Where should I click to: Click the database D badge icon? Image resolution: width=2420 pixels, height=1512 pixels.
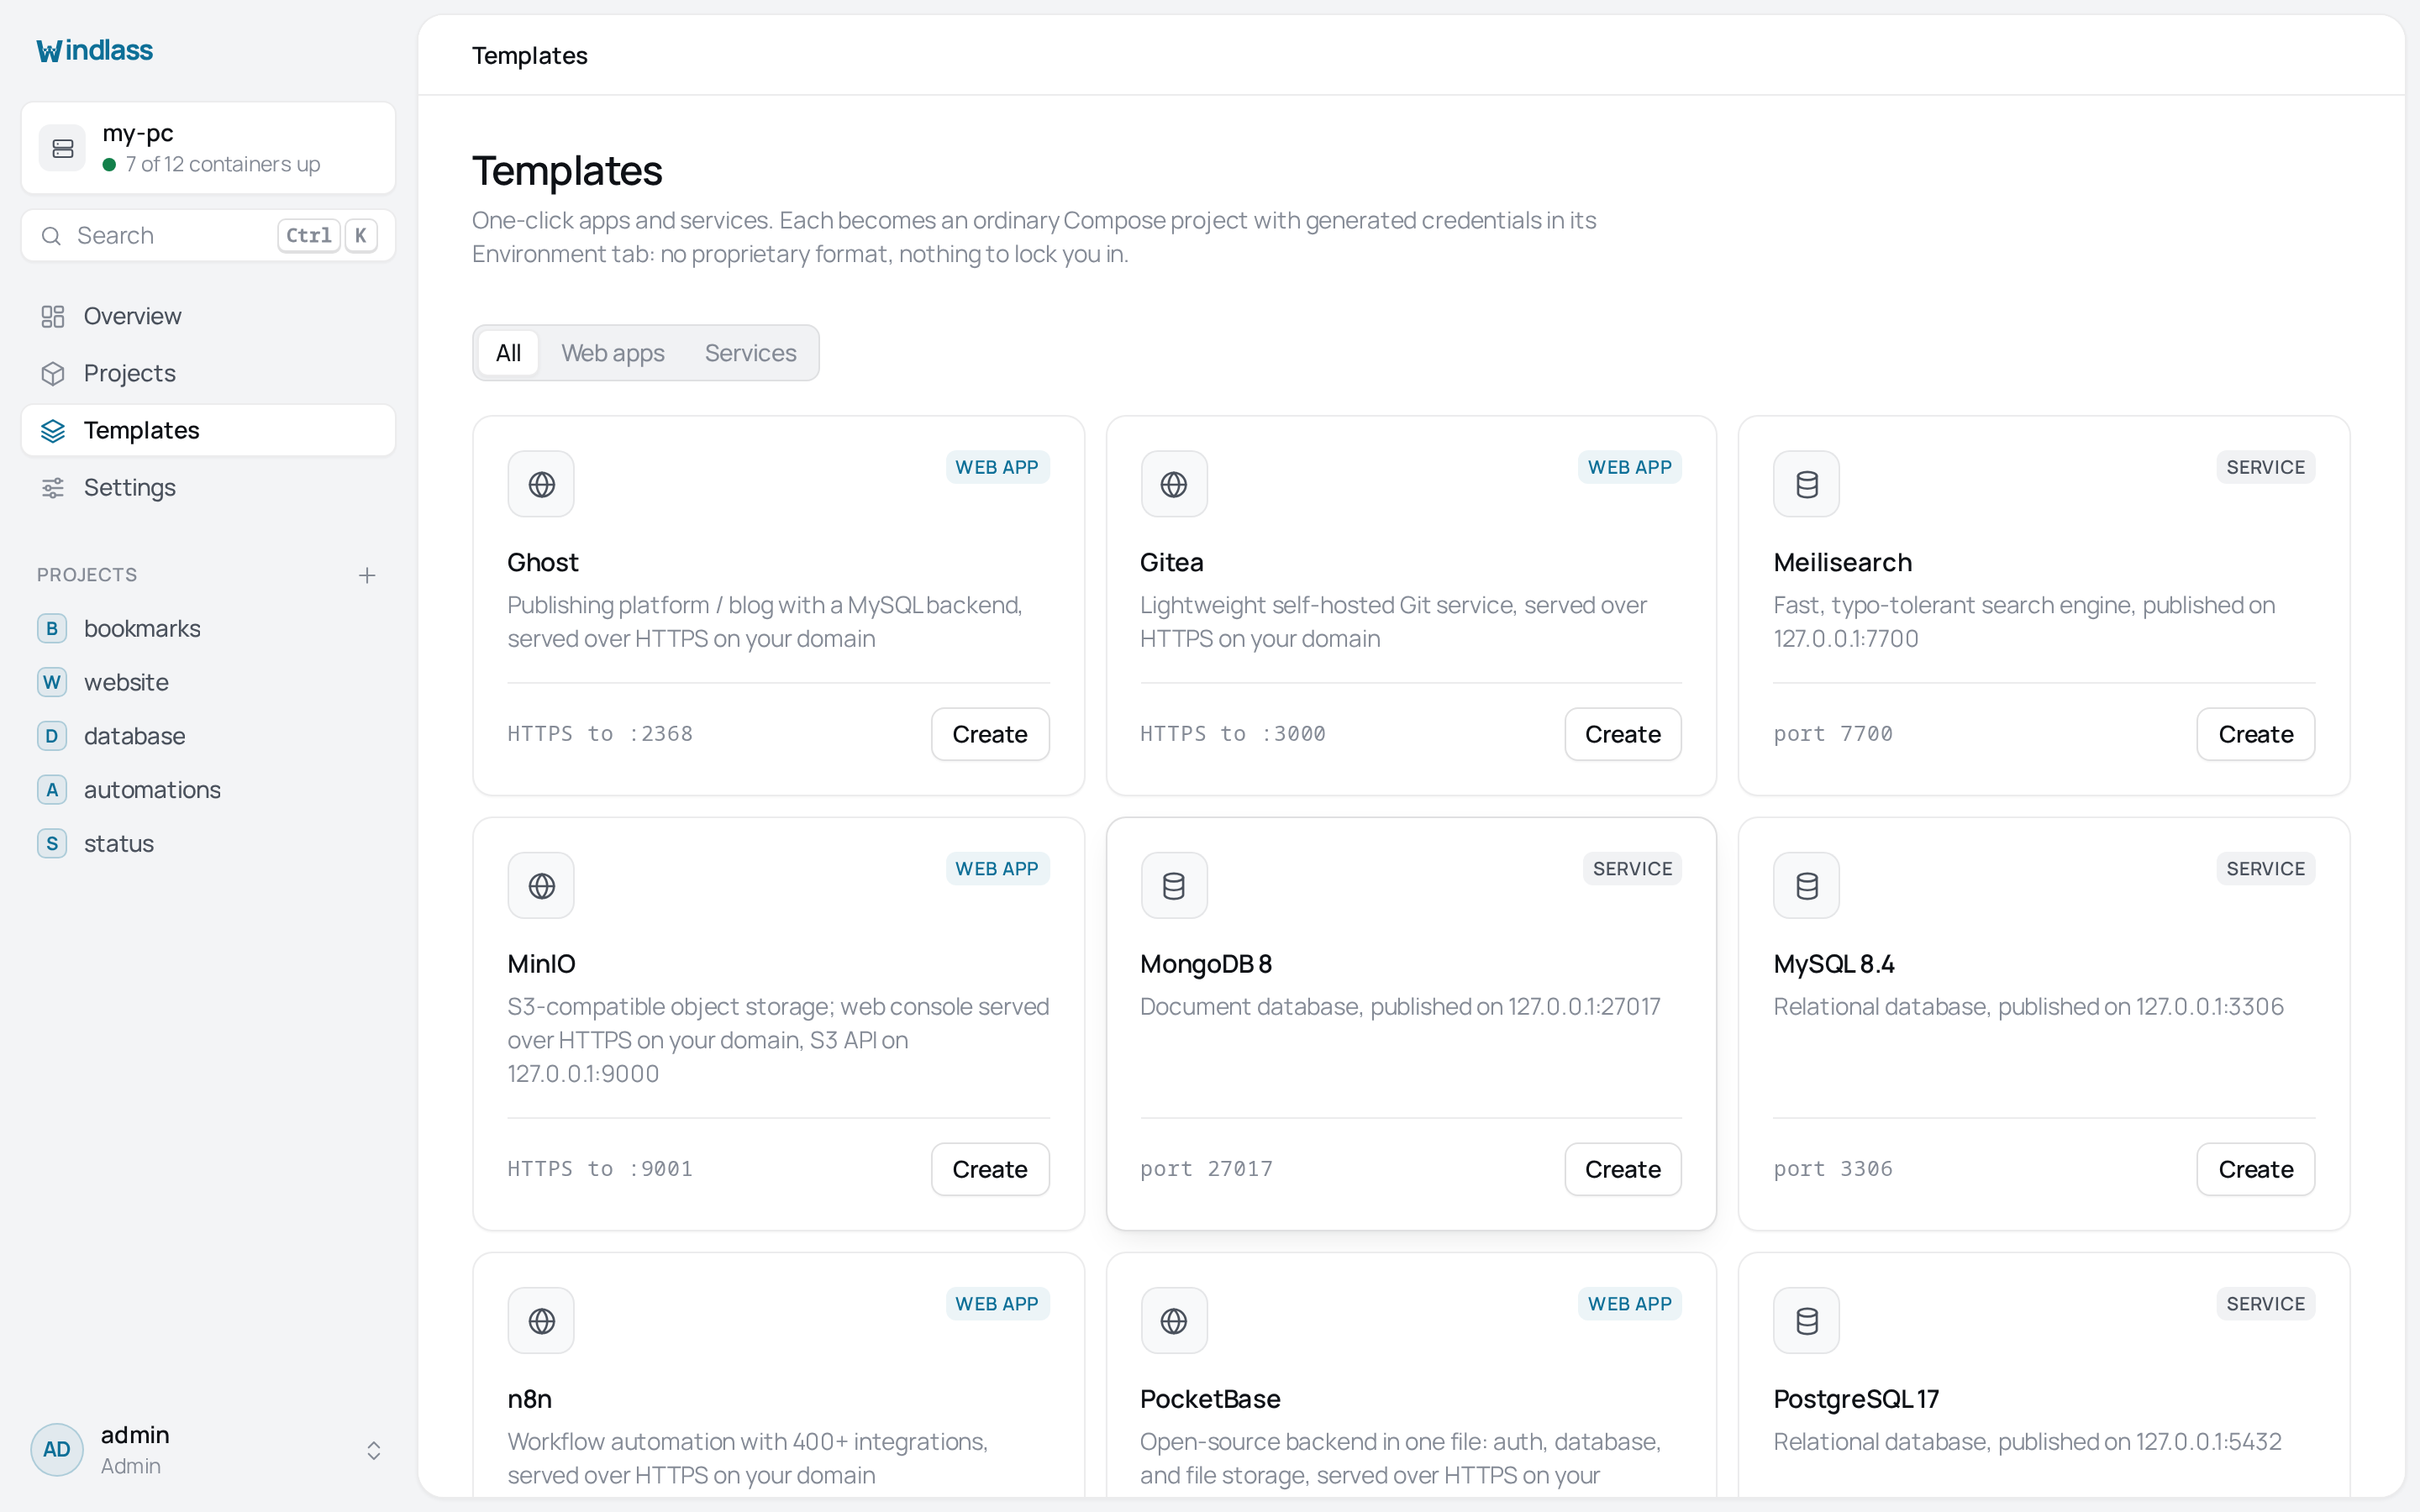pos(52,736)
